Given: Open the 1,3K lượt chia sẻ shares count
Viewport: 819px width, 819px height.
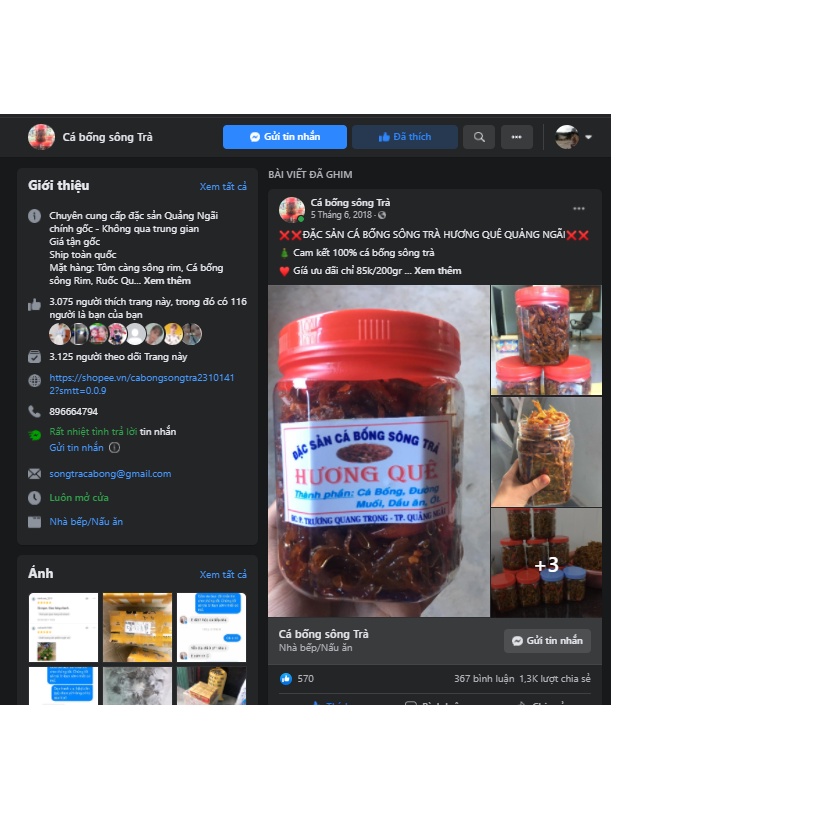Looking at the screenshot, I should tap(555, 678).
